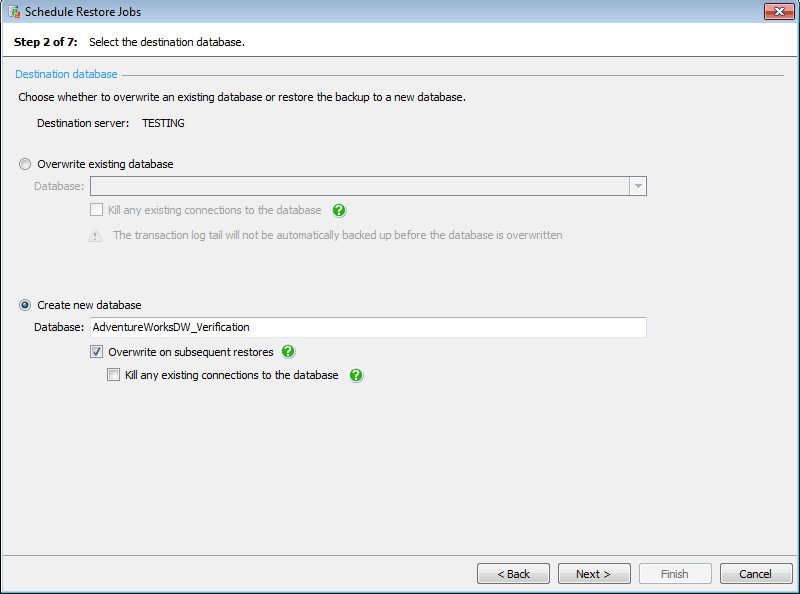800x594 pixels.
Task: Click the transaction log tail warning icon
Action: 95,235
